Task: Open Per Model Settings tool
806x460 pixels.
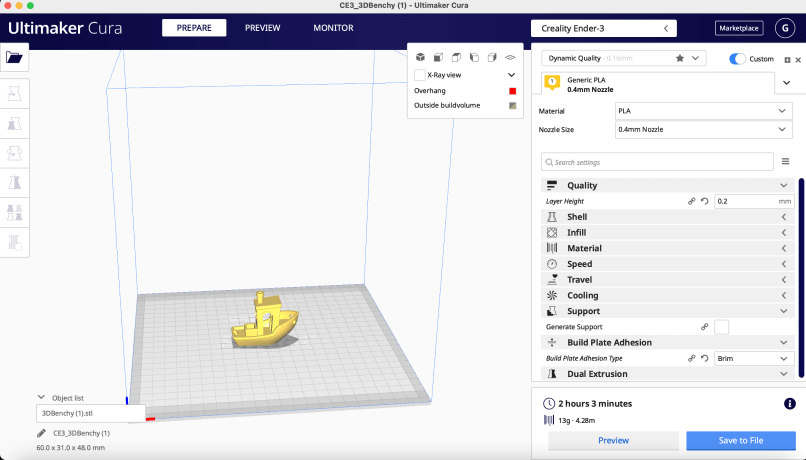Action: click(x=14, y=212)
